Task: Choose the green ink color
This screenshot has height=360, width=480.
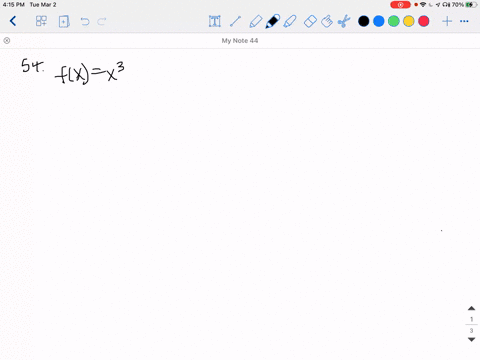Action: (x=394, y=21)
